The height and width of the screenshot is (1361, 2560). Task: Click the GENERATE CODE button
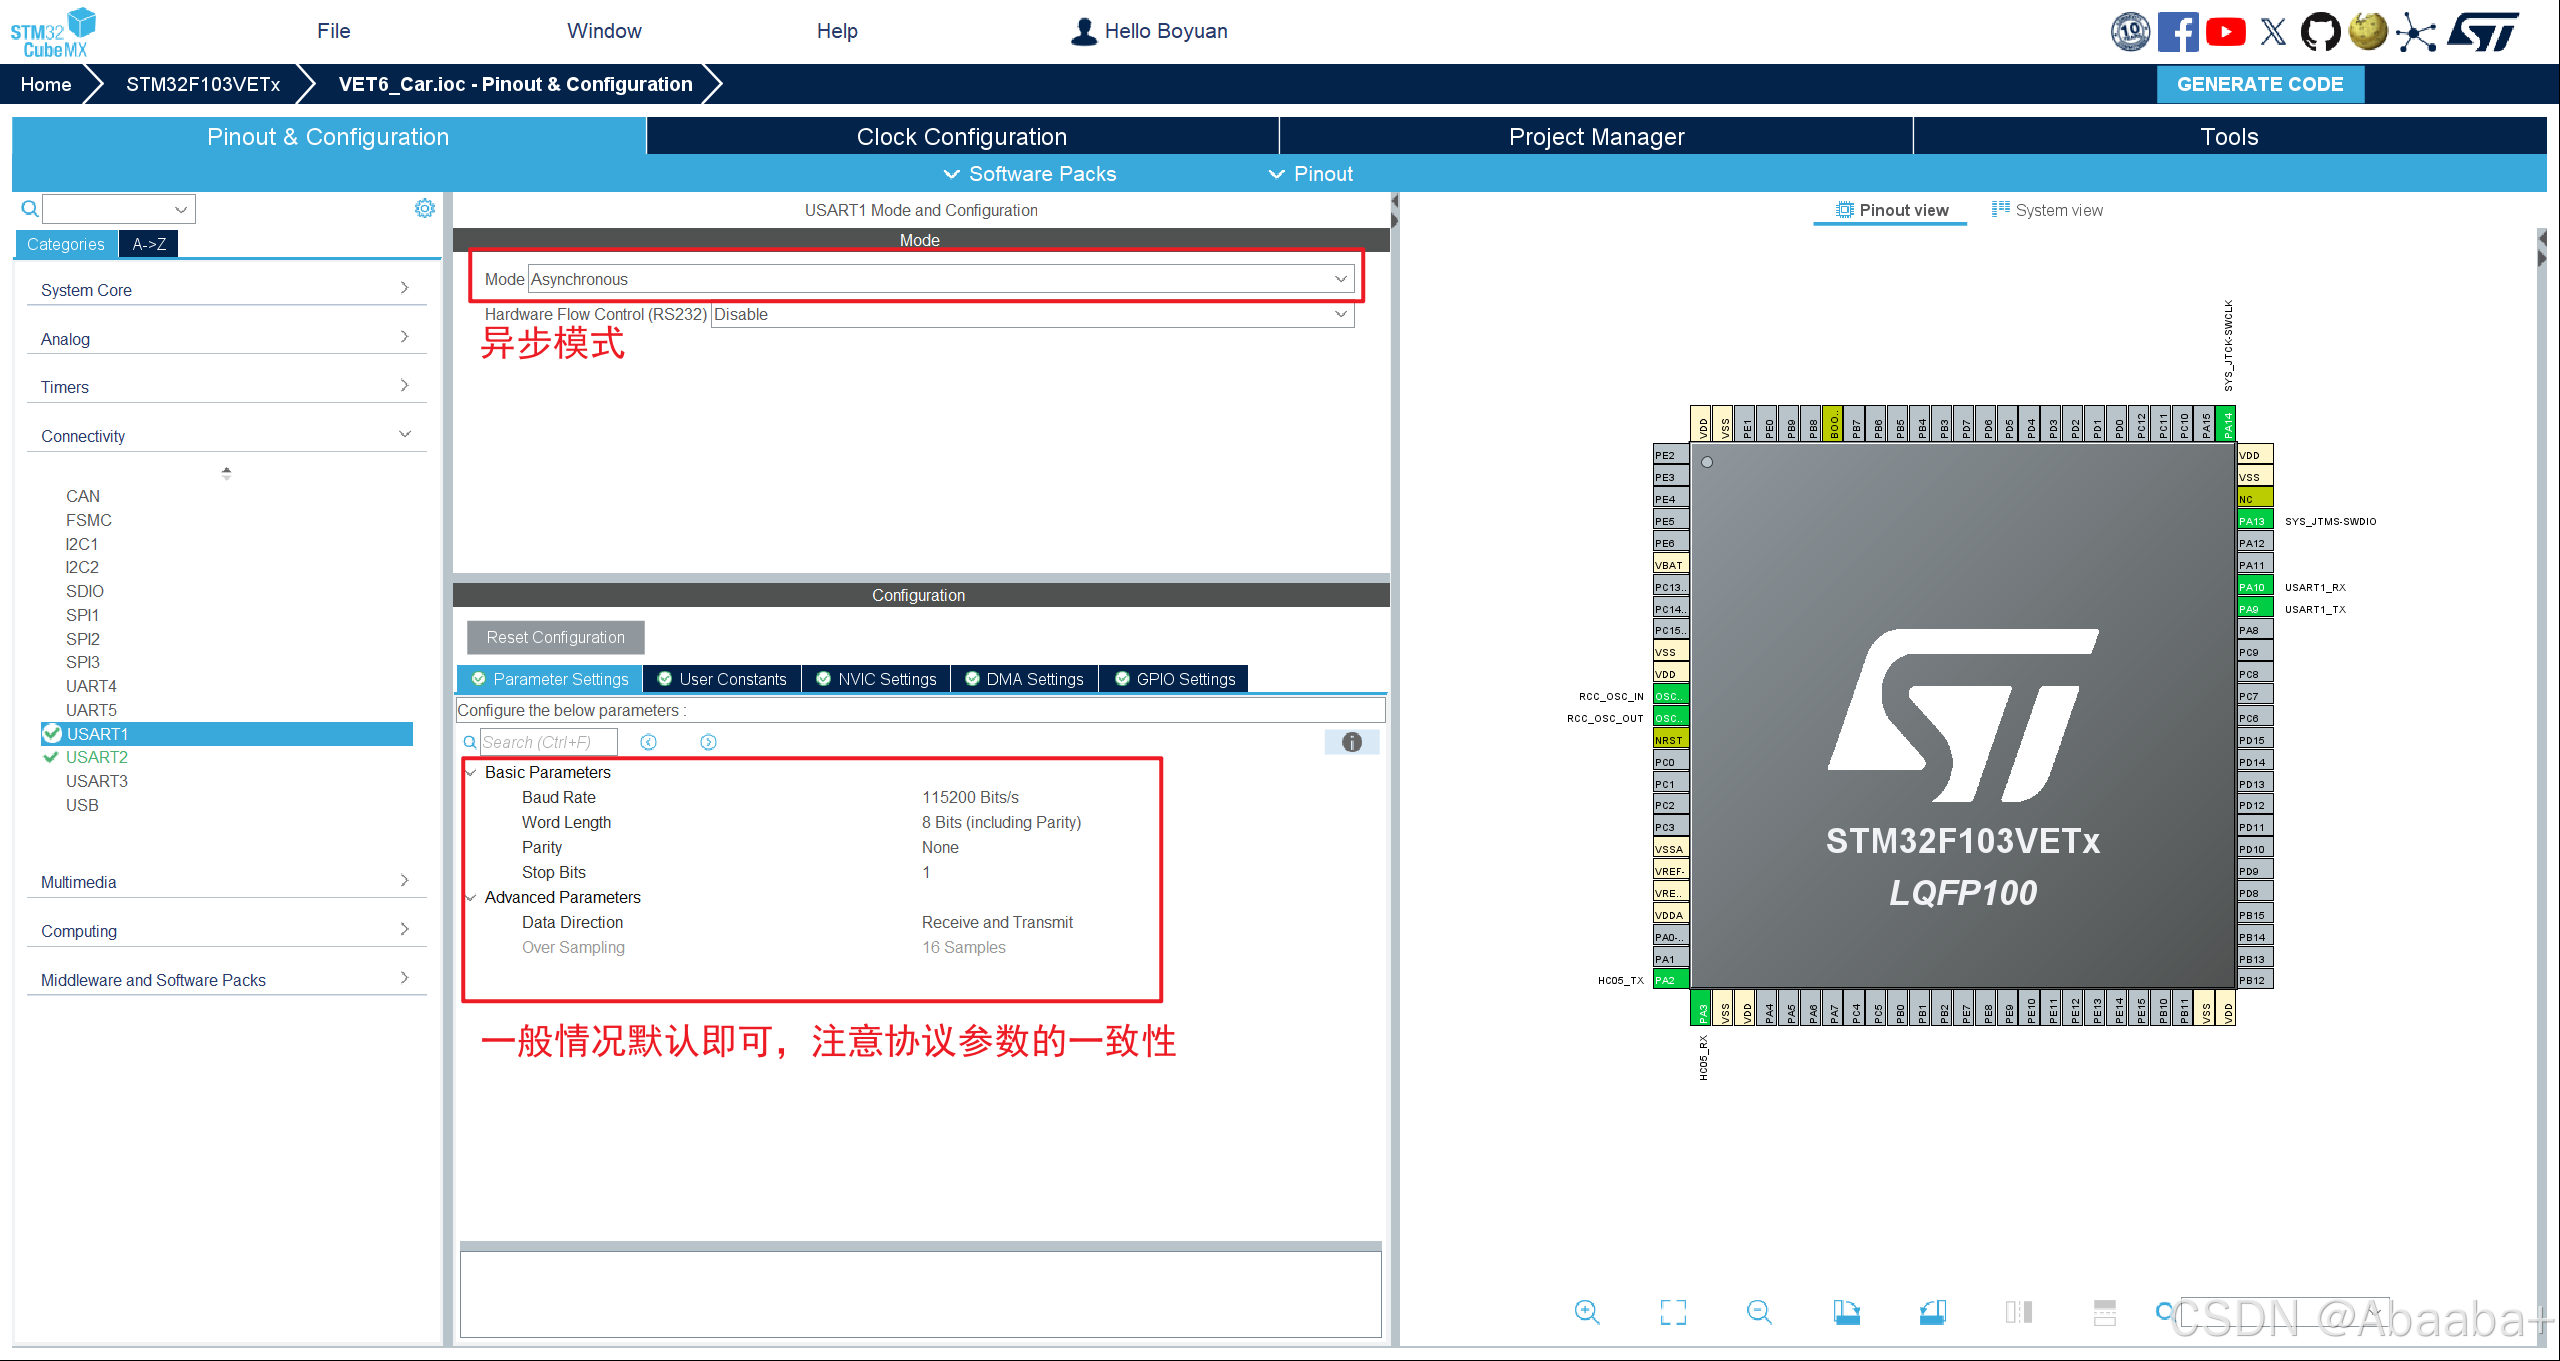pyautogui.click(x=2260, y=84)
